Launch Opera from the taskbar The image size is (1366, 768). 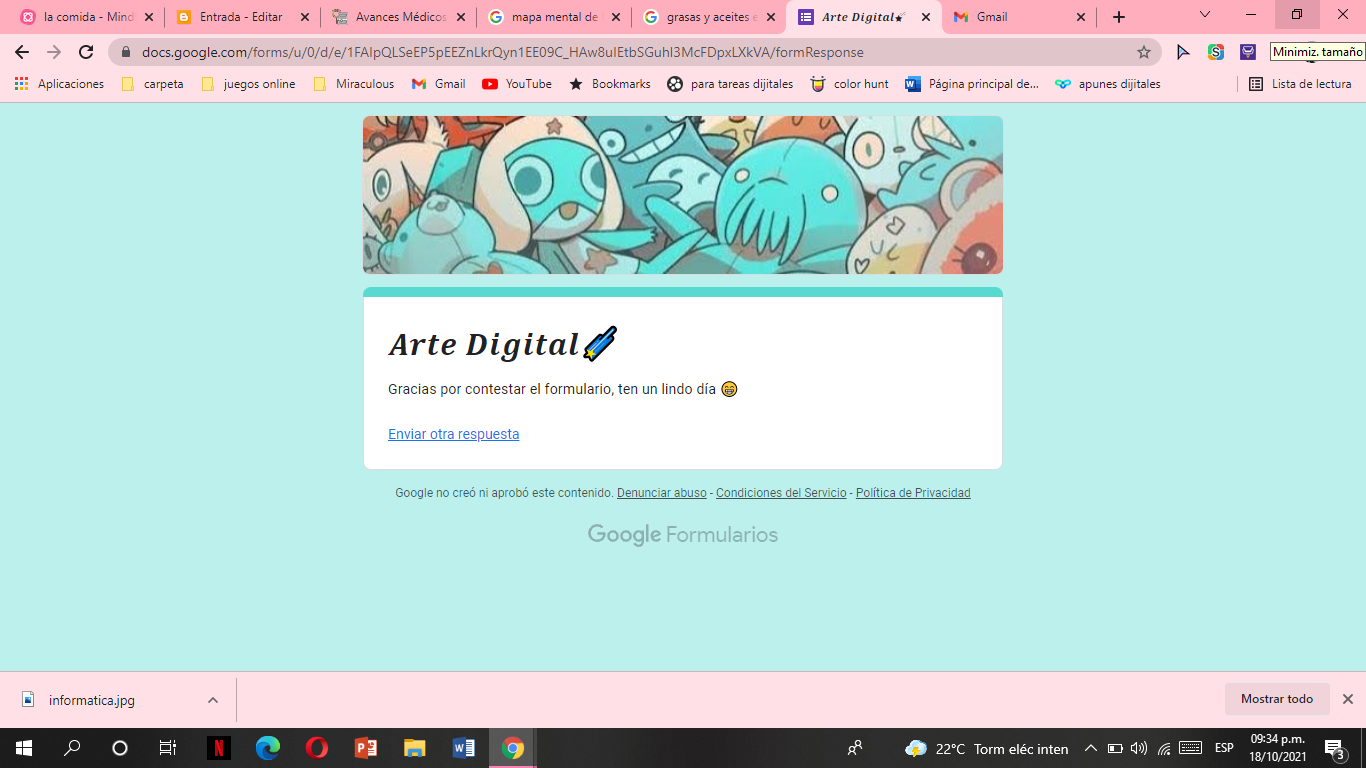coord(317,748)
